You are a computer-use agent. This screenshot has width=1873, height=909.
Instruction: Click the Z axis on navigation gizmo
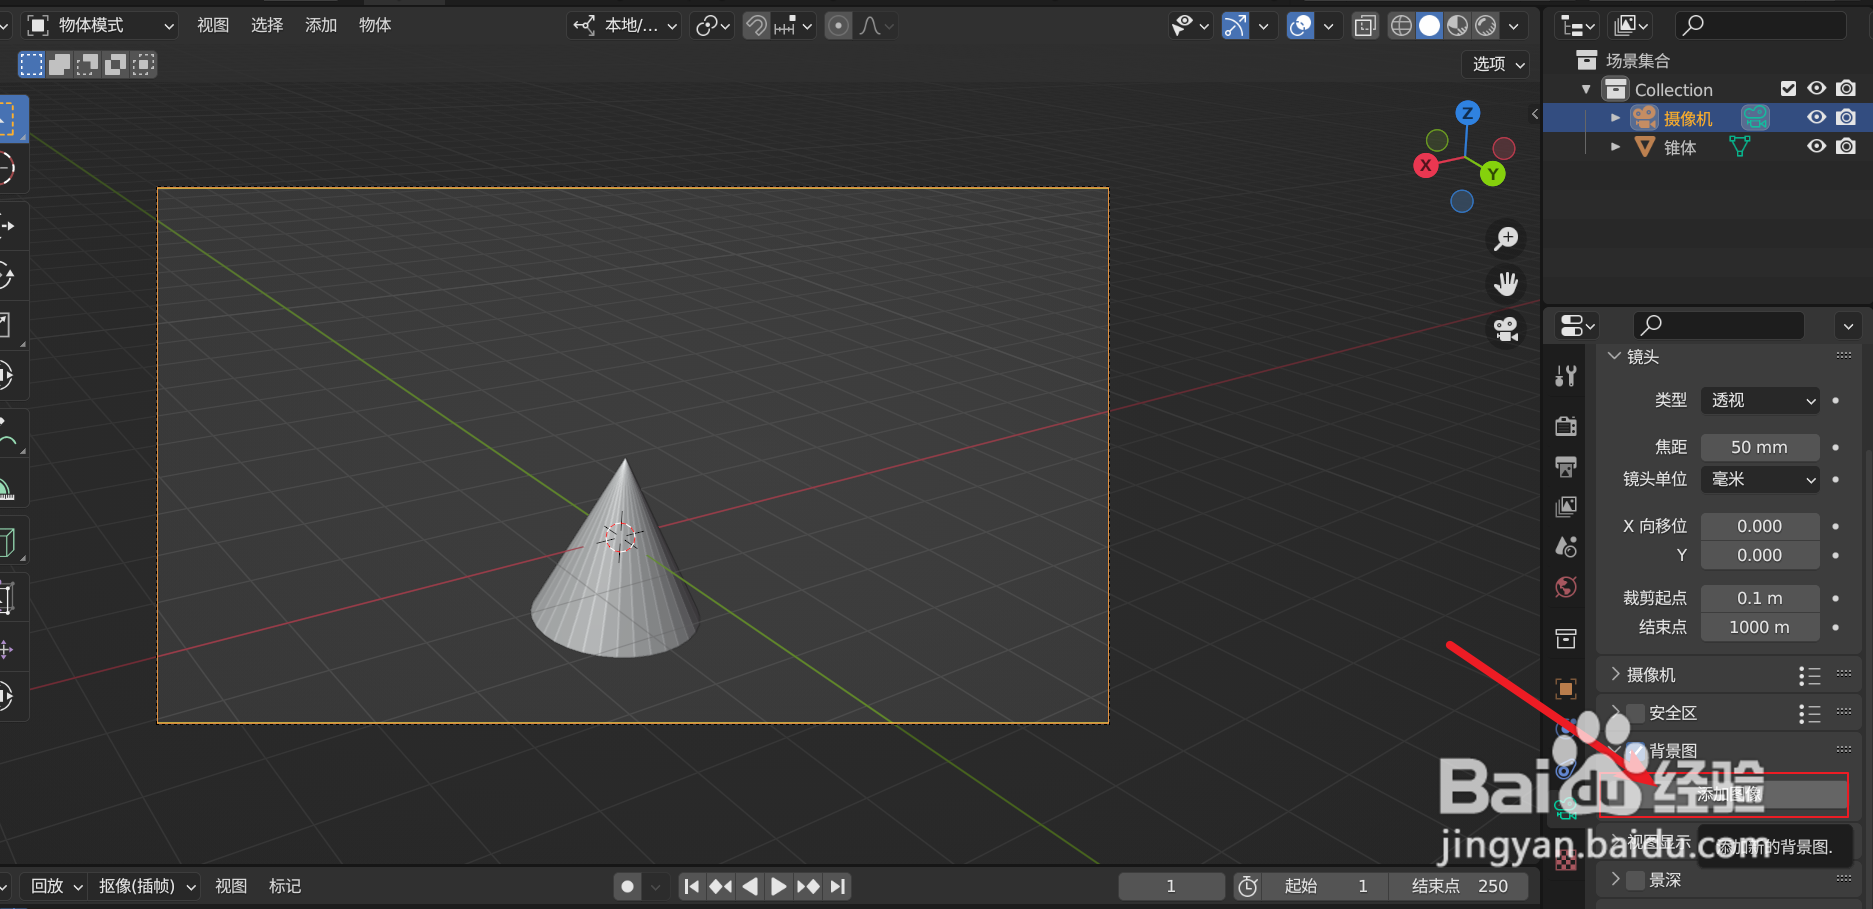click(1467, 112)
